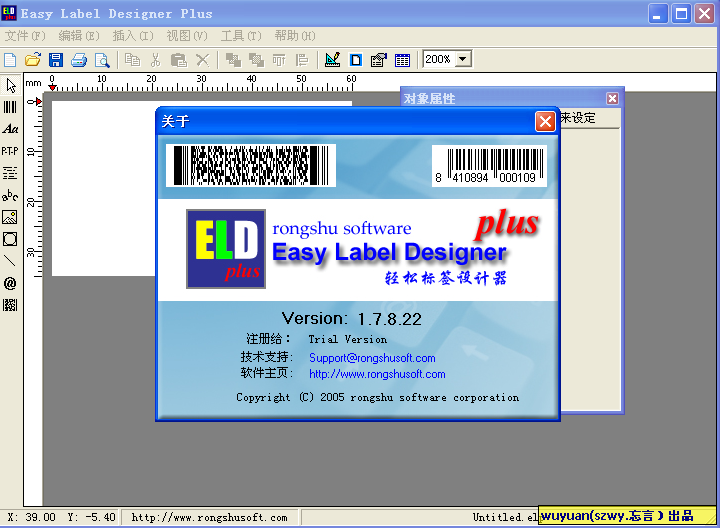Viewport: 720px width, 528px height.
Task: Click the Align Top icon
Action: click(x=279, y=60)
